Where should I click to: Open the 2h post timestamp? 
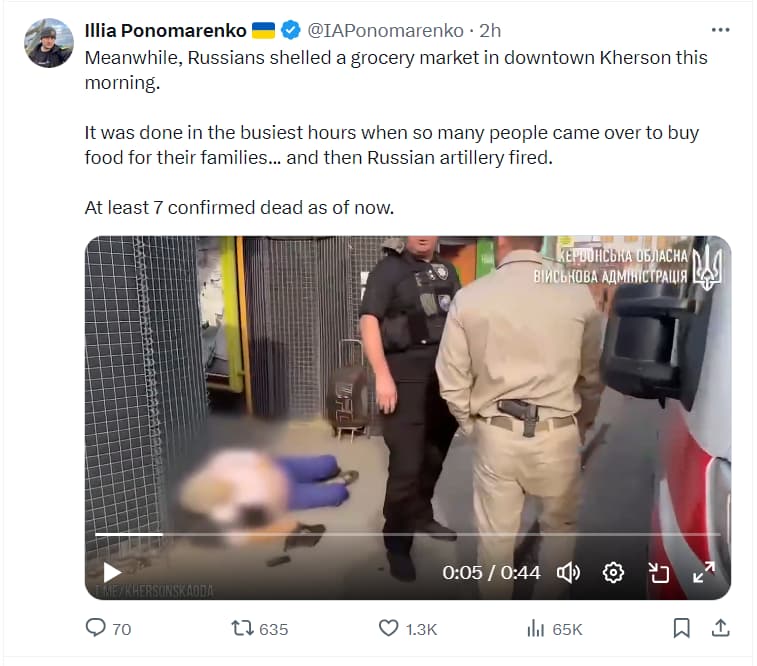point(490,30)
